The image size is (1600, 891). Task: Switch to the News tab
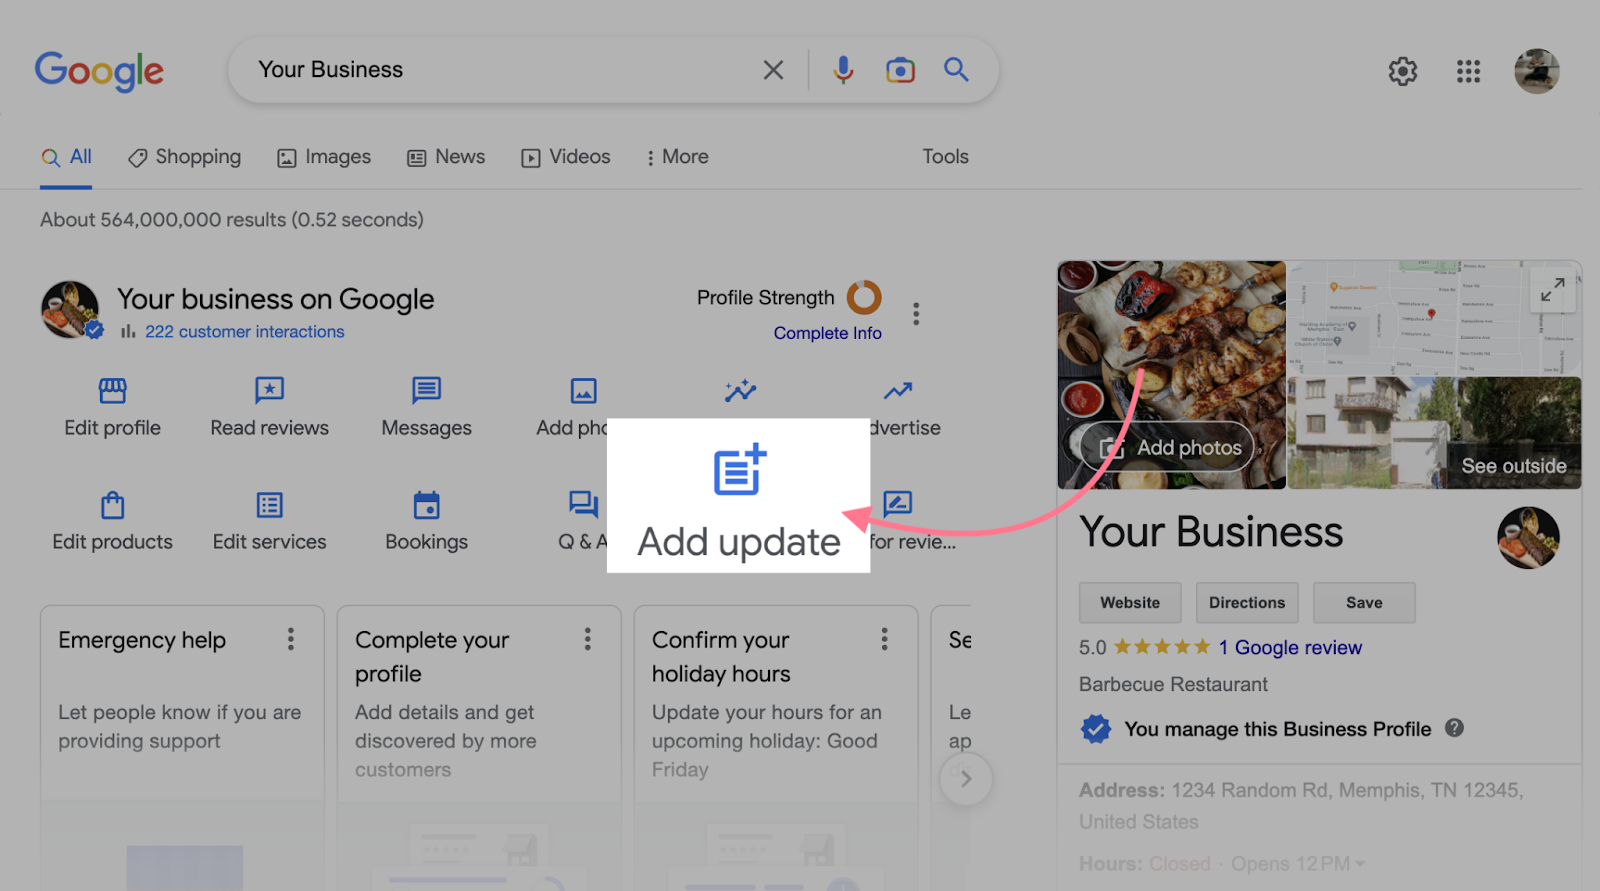point(446,157)
